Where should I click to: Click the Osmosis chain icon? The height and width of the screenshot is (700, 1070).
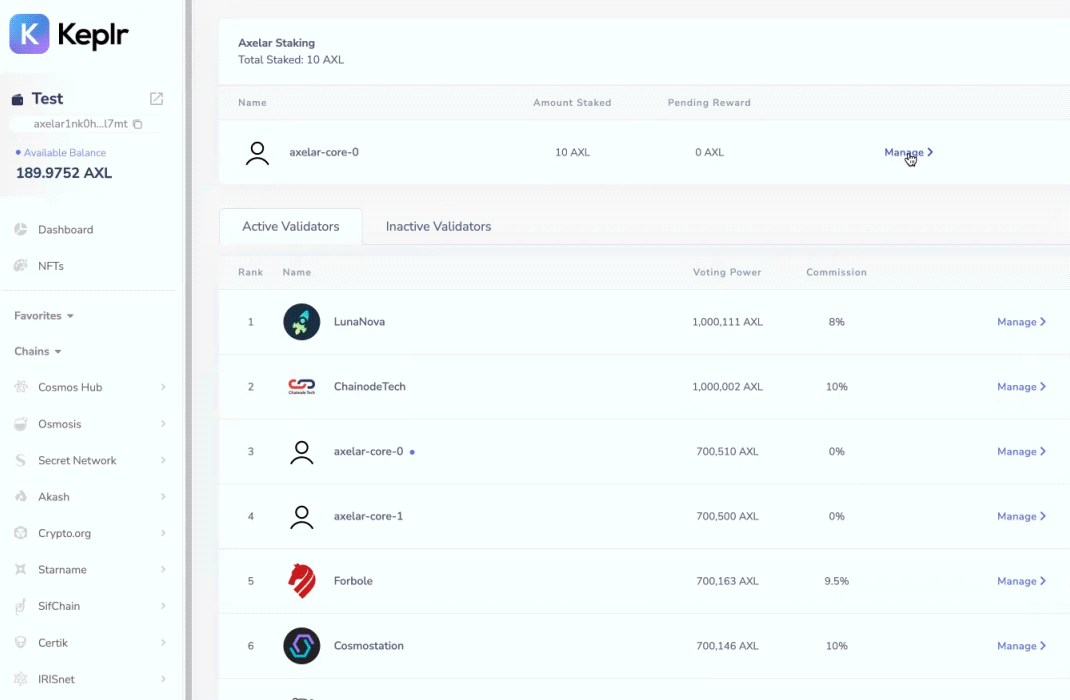click(20, 424)
